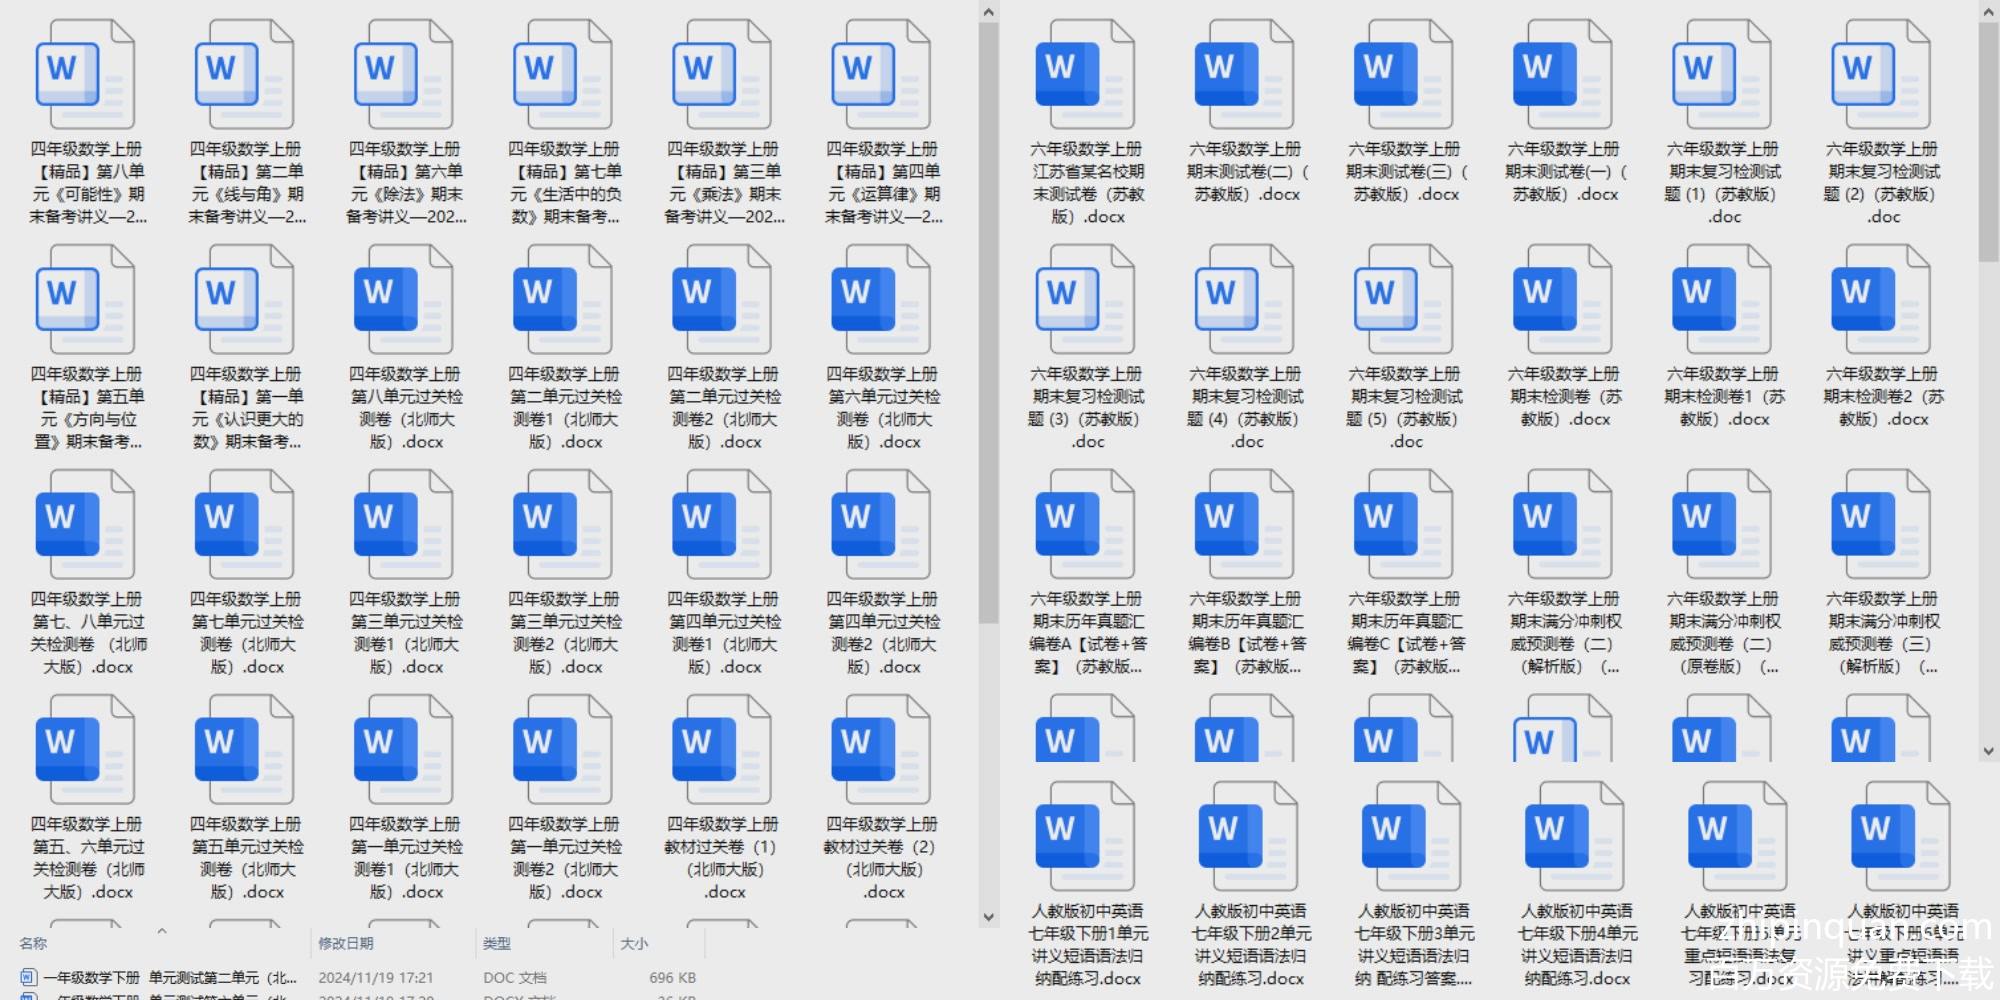
Task: Click the 预测卷（二）(原卷版) Word icon
Action: coord(1721,525)
